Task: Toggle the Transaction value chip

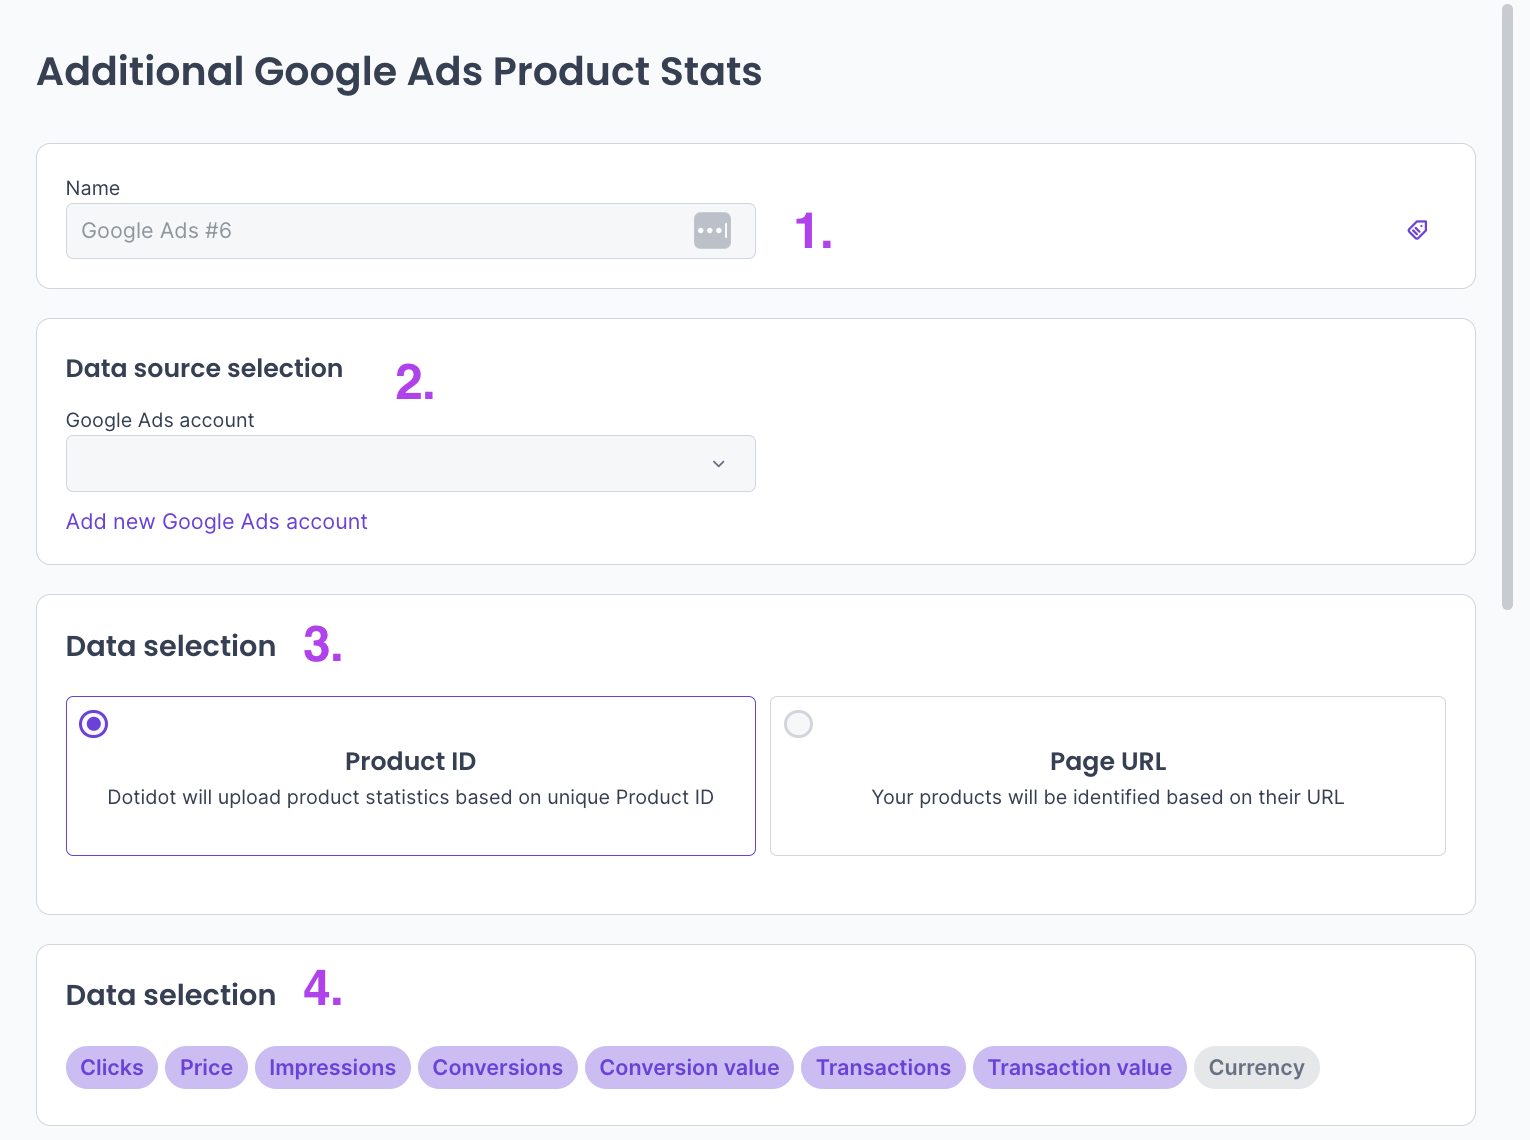Action: [x=1079, y=1068]
